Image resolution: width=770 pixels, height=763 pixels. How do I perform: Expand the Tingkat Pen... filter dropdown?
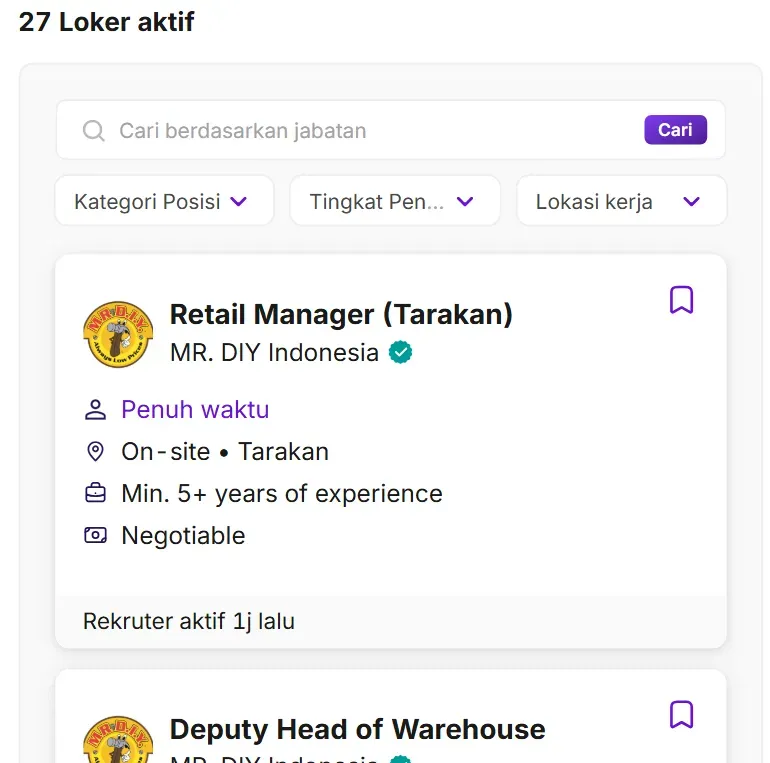point(394,201)
